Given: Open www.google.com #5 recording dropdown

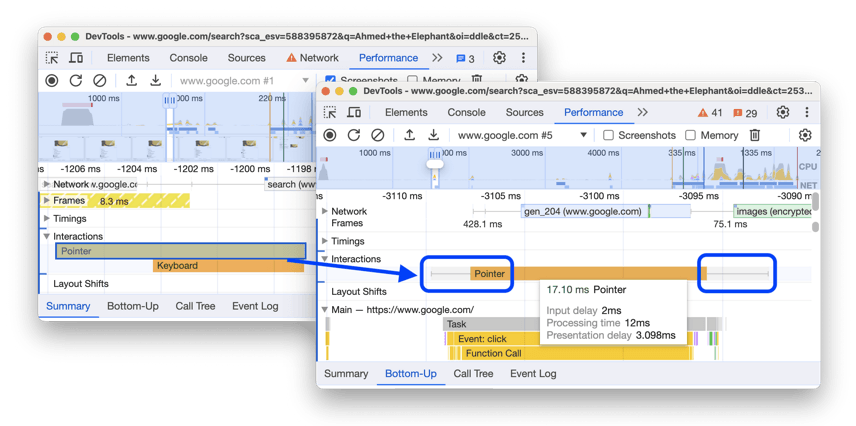Looking at the screenshot, I should 522,135.
